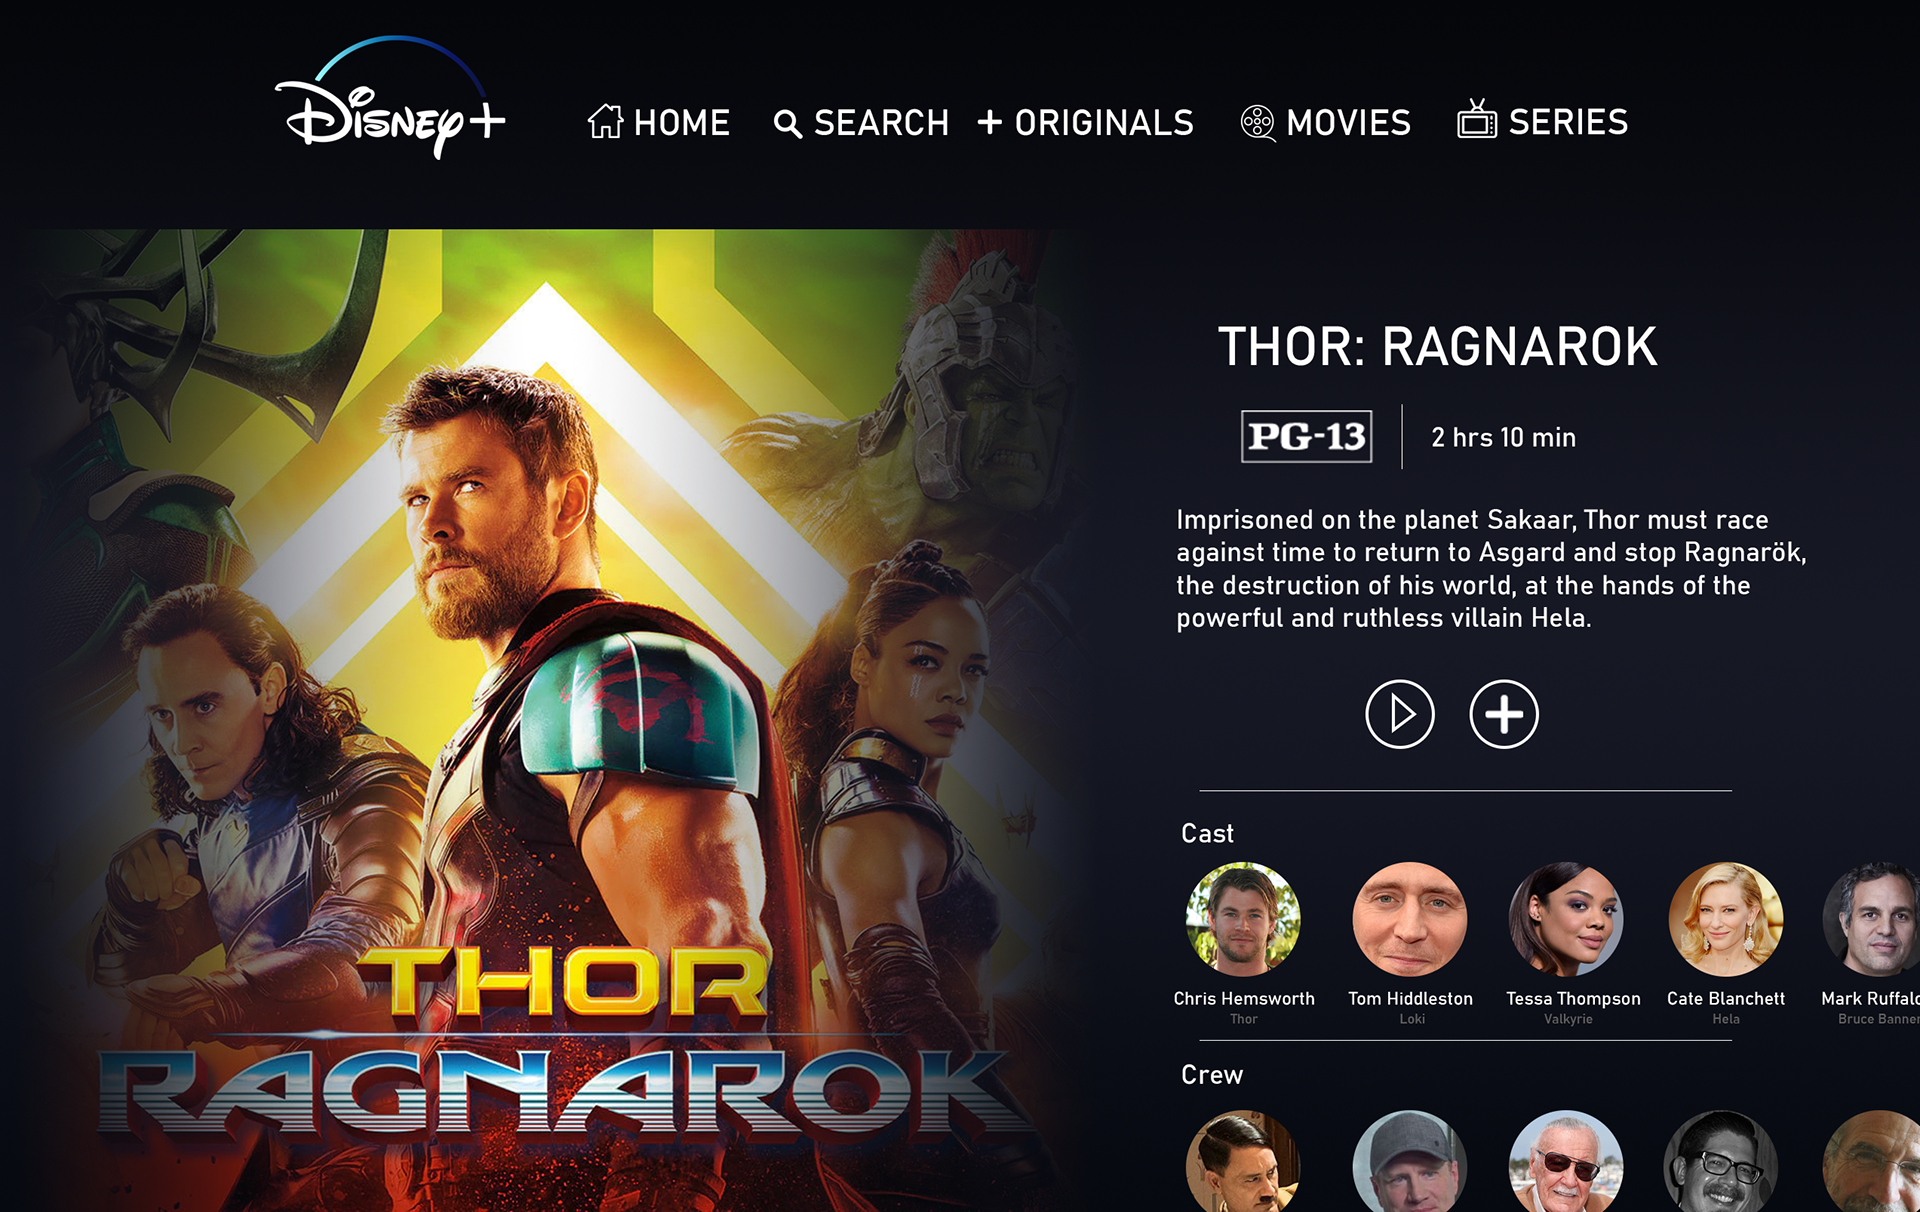Screen dimensions: 1920x1212
Task: Click the TV icon beside SERIES
Action: [1477, 119]
